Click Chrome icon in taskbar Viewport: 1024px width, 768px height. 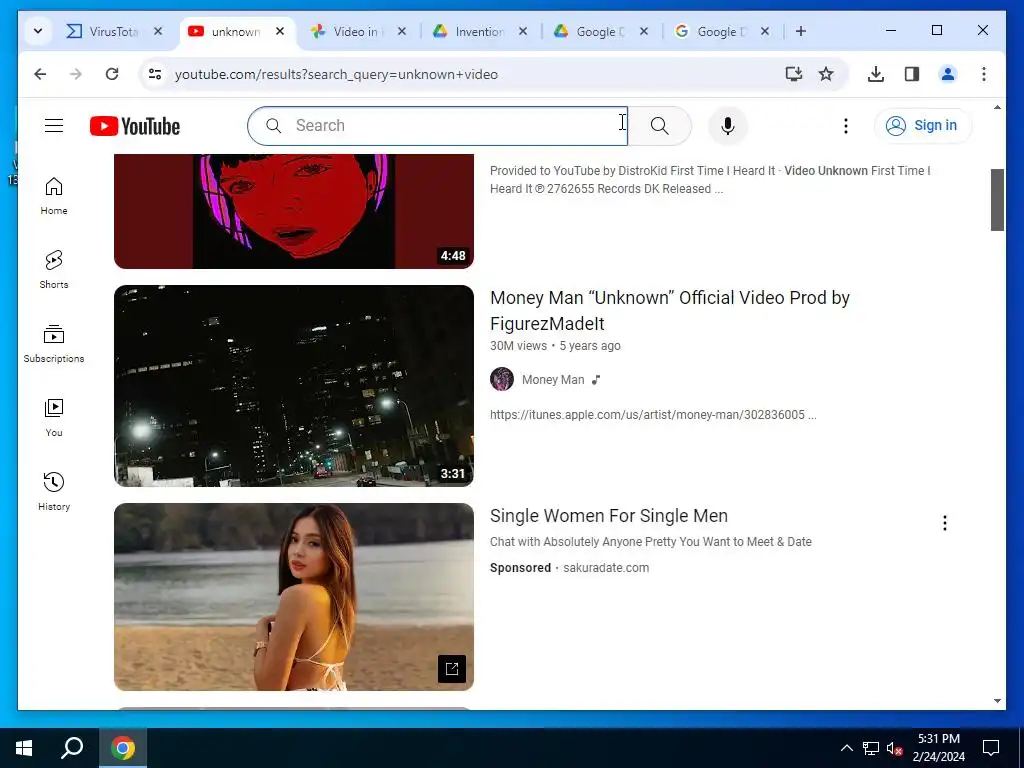click(123, 748)
